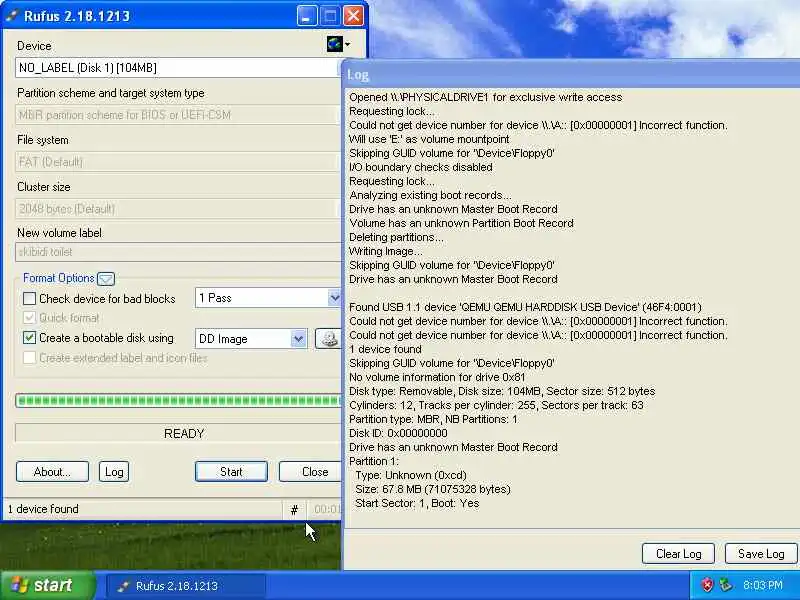Image resolution: width=800 pixels, height=600 pixels.
Task: Click the Log window title bar
Action: [570, 74]
